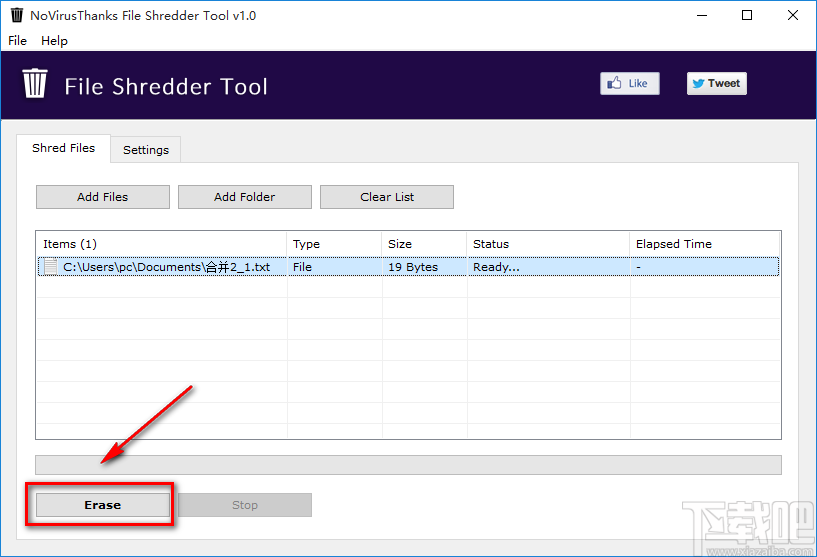Click the Status column header
817x557 pixels.
point(548,244)
